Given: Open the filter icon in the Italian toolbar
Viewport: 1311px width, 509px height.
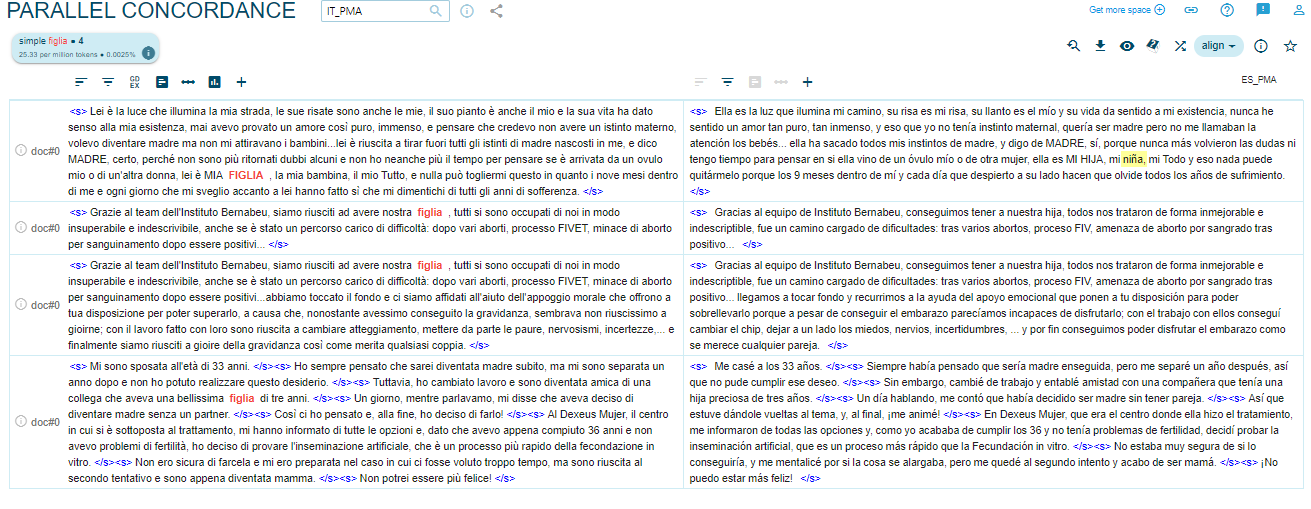Looking at the screenshot, I should pos(108,82).
